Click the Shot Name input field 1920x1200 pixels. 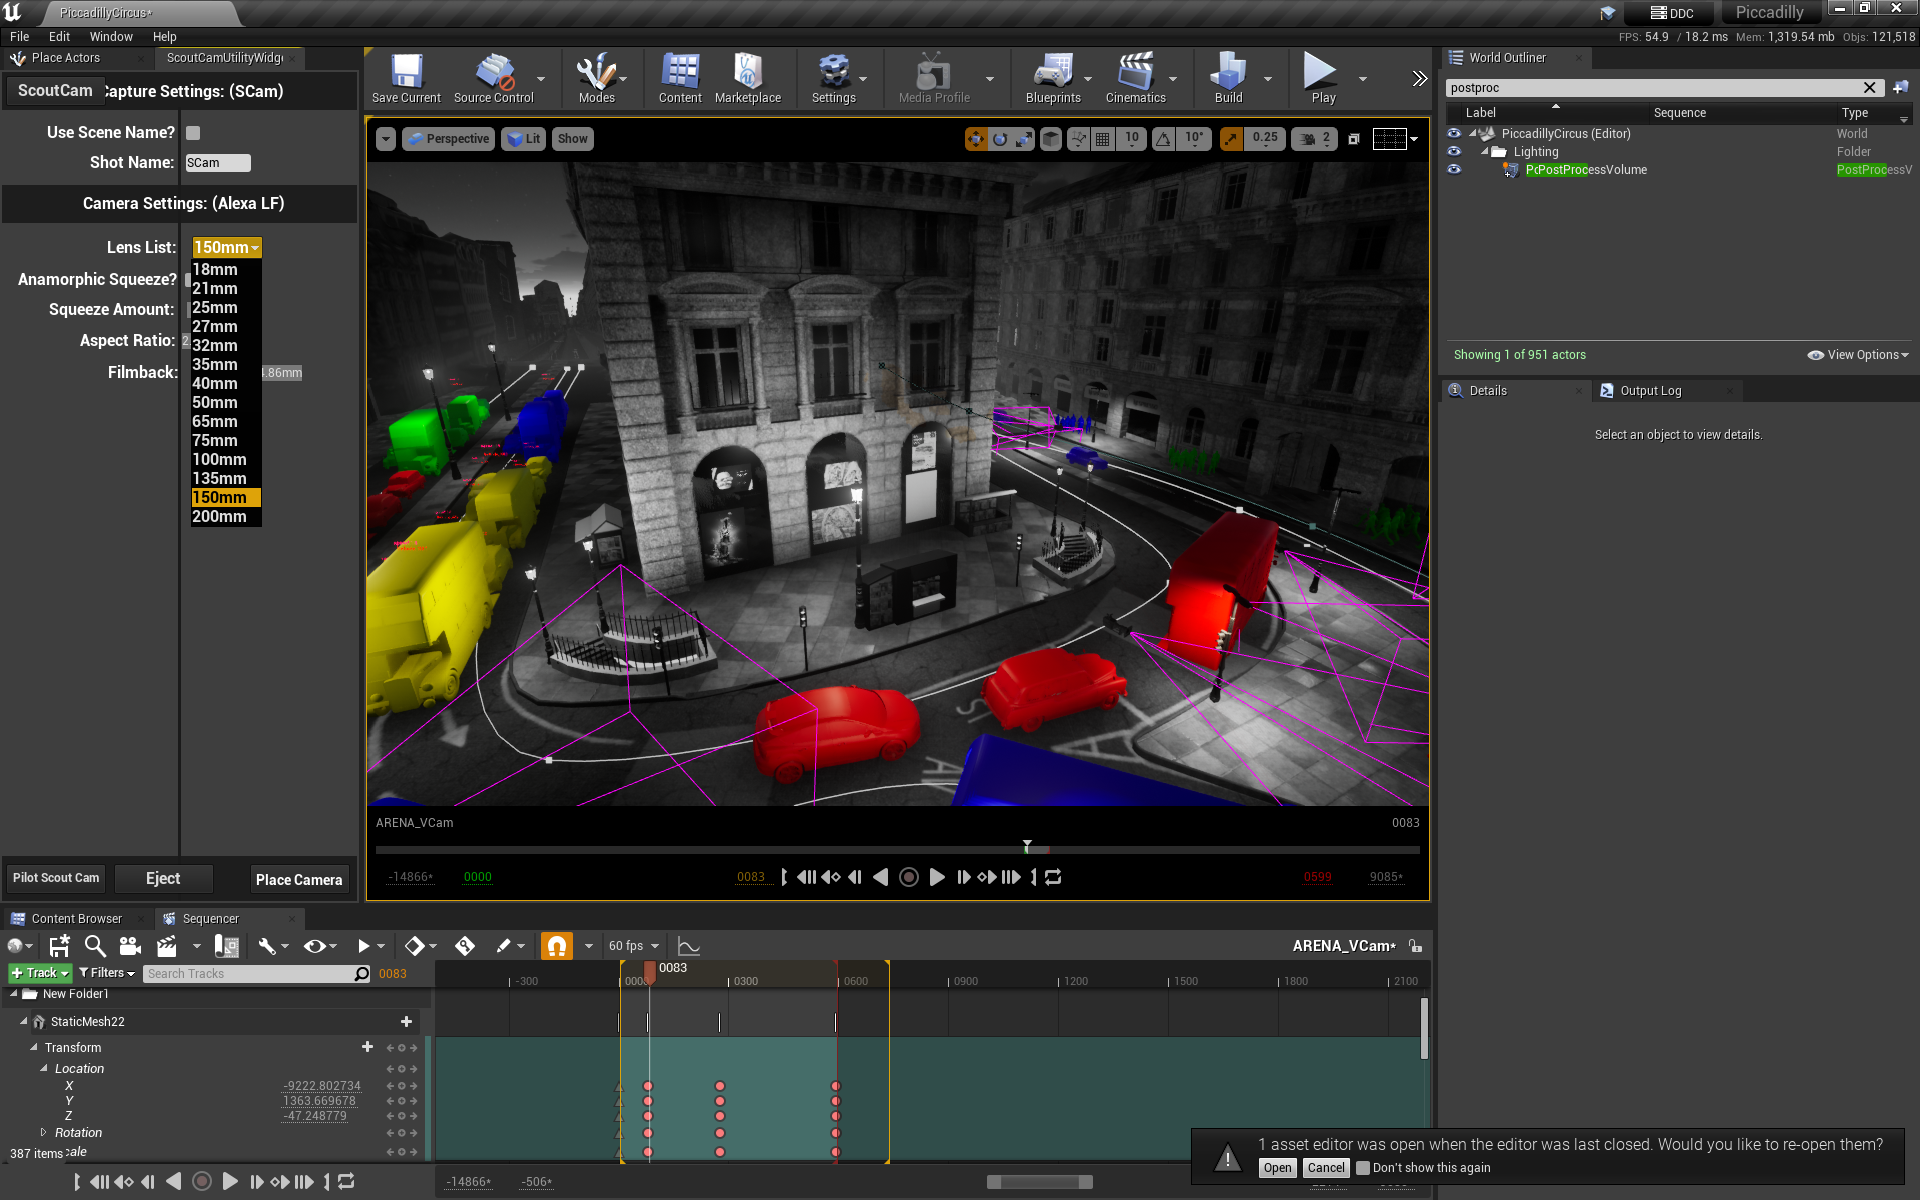218,163
